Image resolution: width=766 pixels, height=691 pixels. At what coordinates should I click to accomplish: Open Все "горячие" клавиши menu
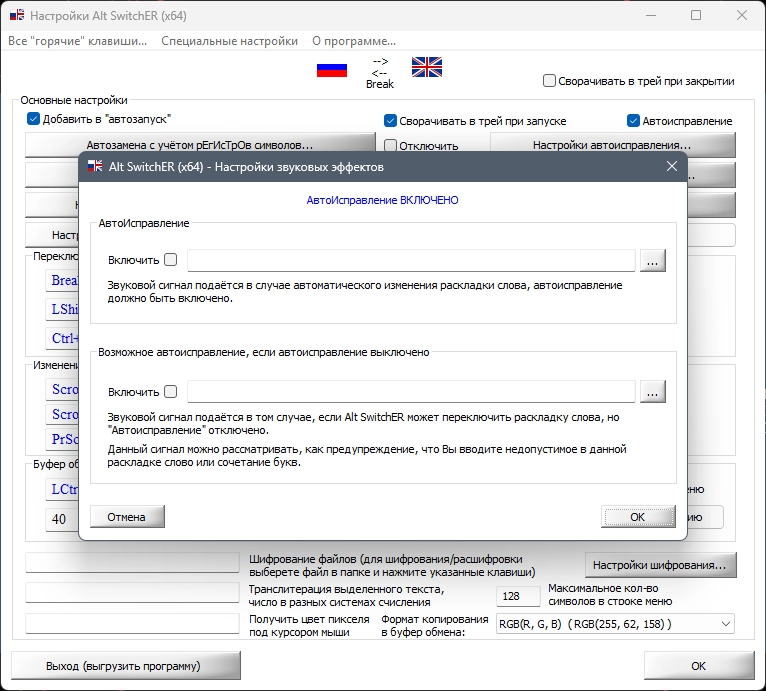point(77,41)
